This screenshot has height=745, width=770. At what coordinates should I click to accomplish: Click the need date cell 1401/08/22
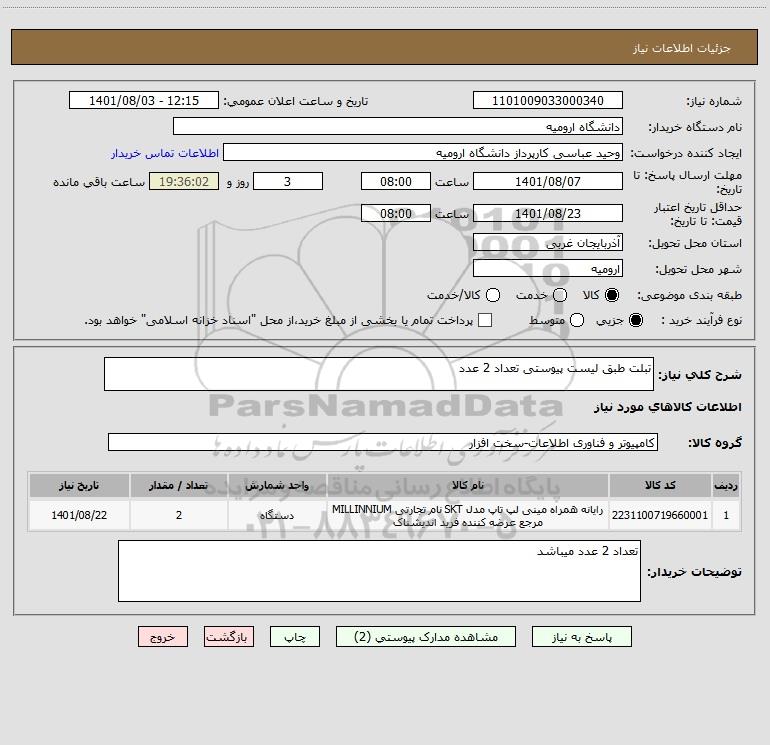tap(79, 515)
